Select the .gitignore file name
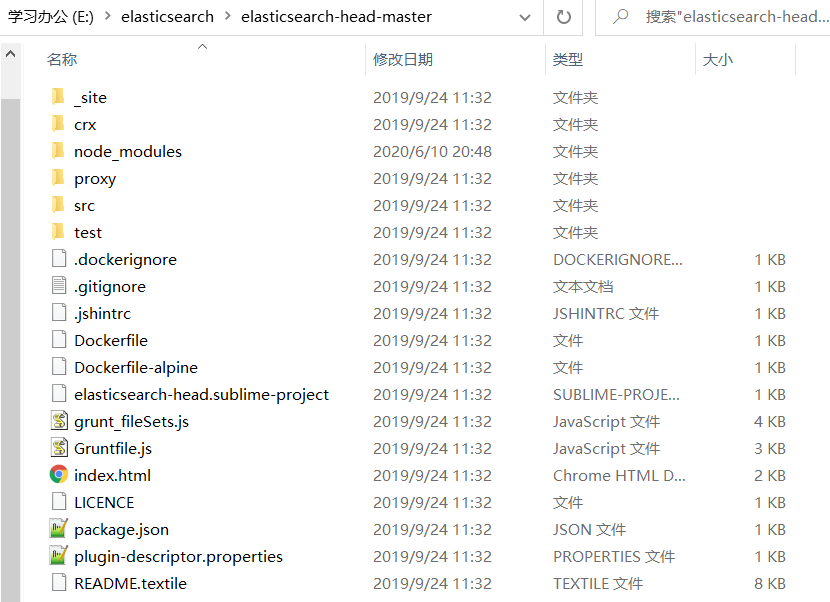830x602 pixels. (x=110, y=286)
